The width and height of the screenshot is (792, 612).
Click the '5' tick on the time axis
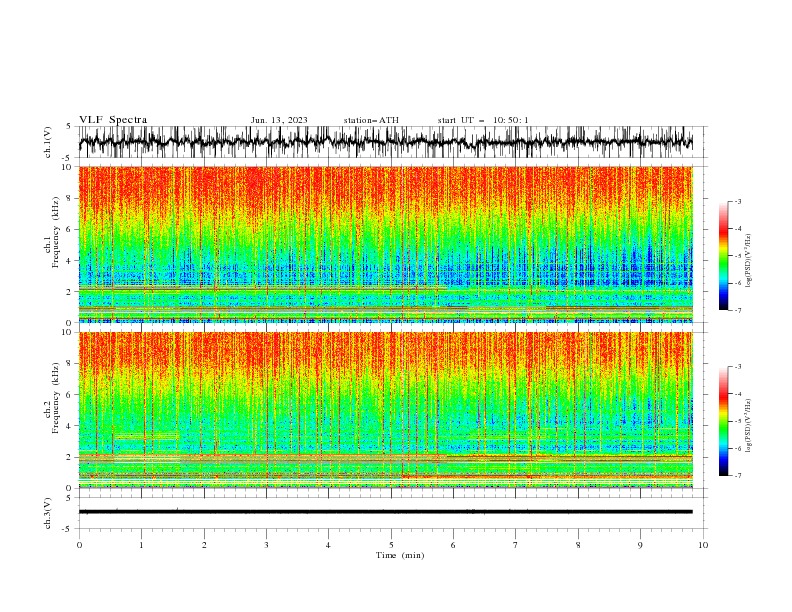click(x=391, y=545)
